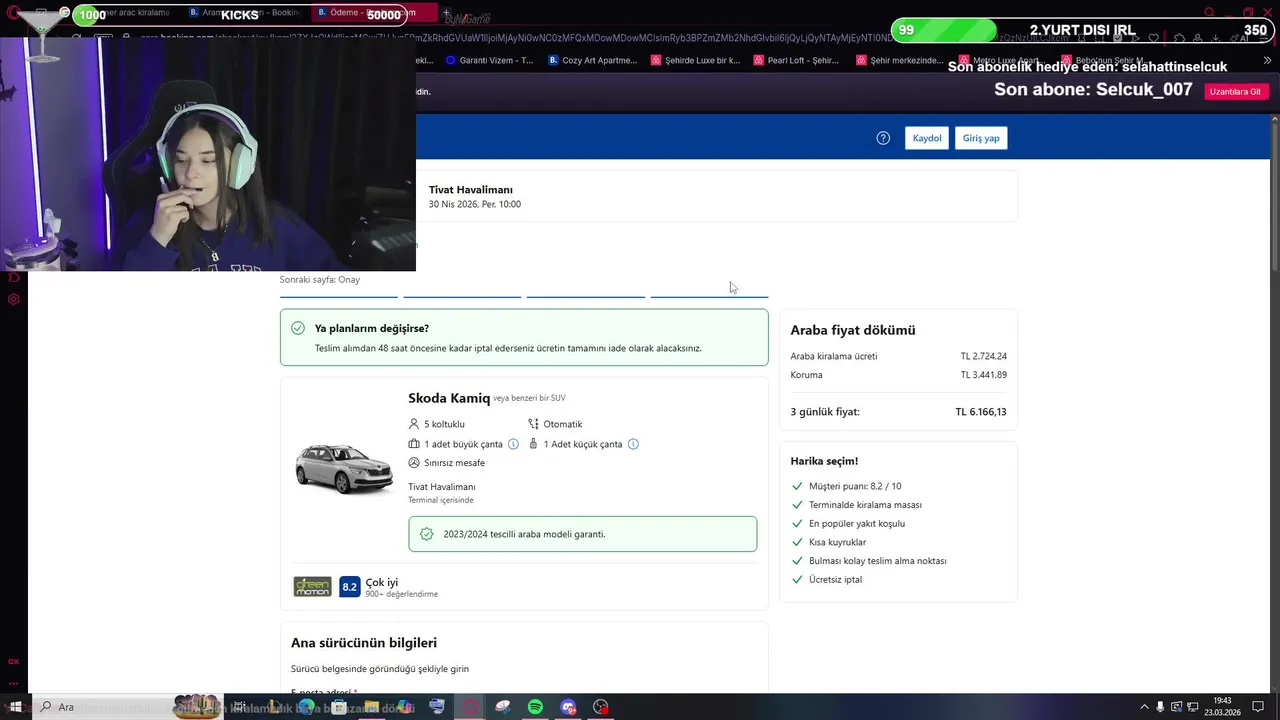This screenshot has height=720, width=1280.
Task: Click the "Sonraki sayfa: Onay" text
Action: 320,280
